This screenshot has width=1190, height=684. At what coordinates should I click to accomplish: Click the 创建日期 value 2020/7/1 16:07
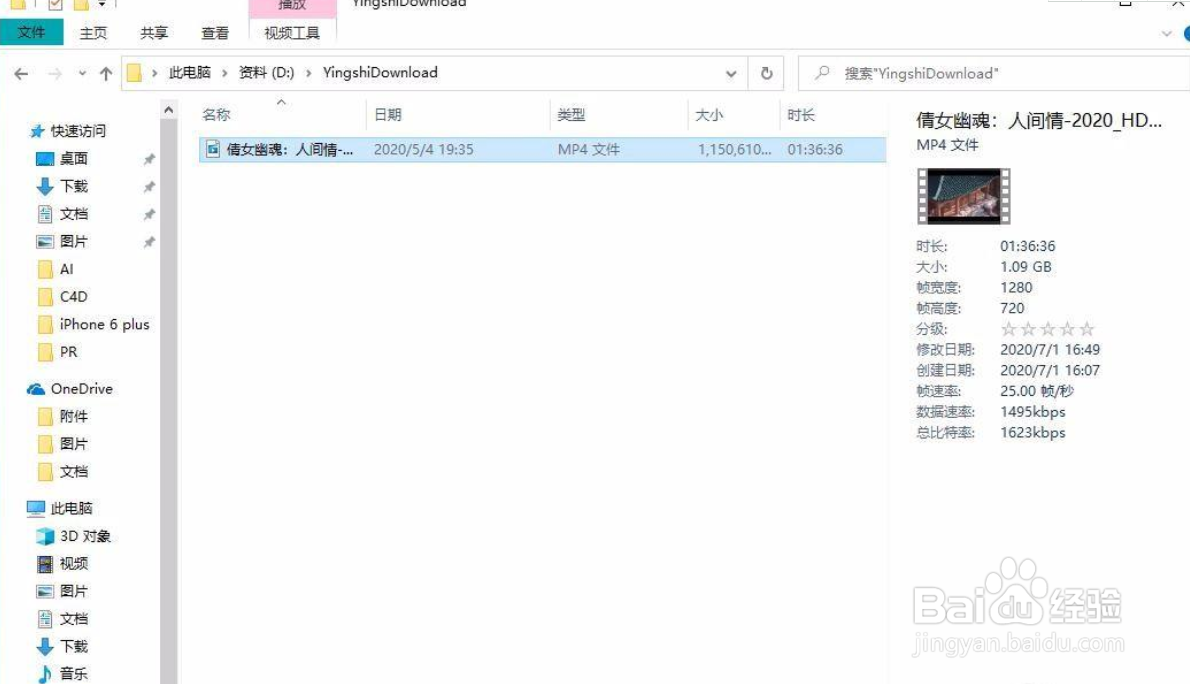pyautogui.click(x=1050, y=370)
